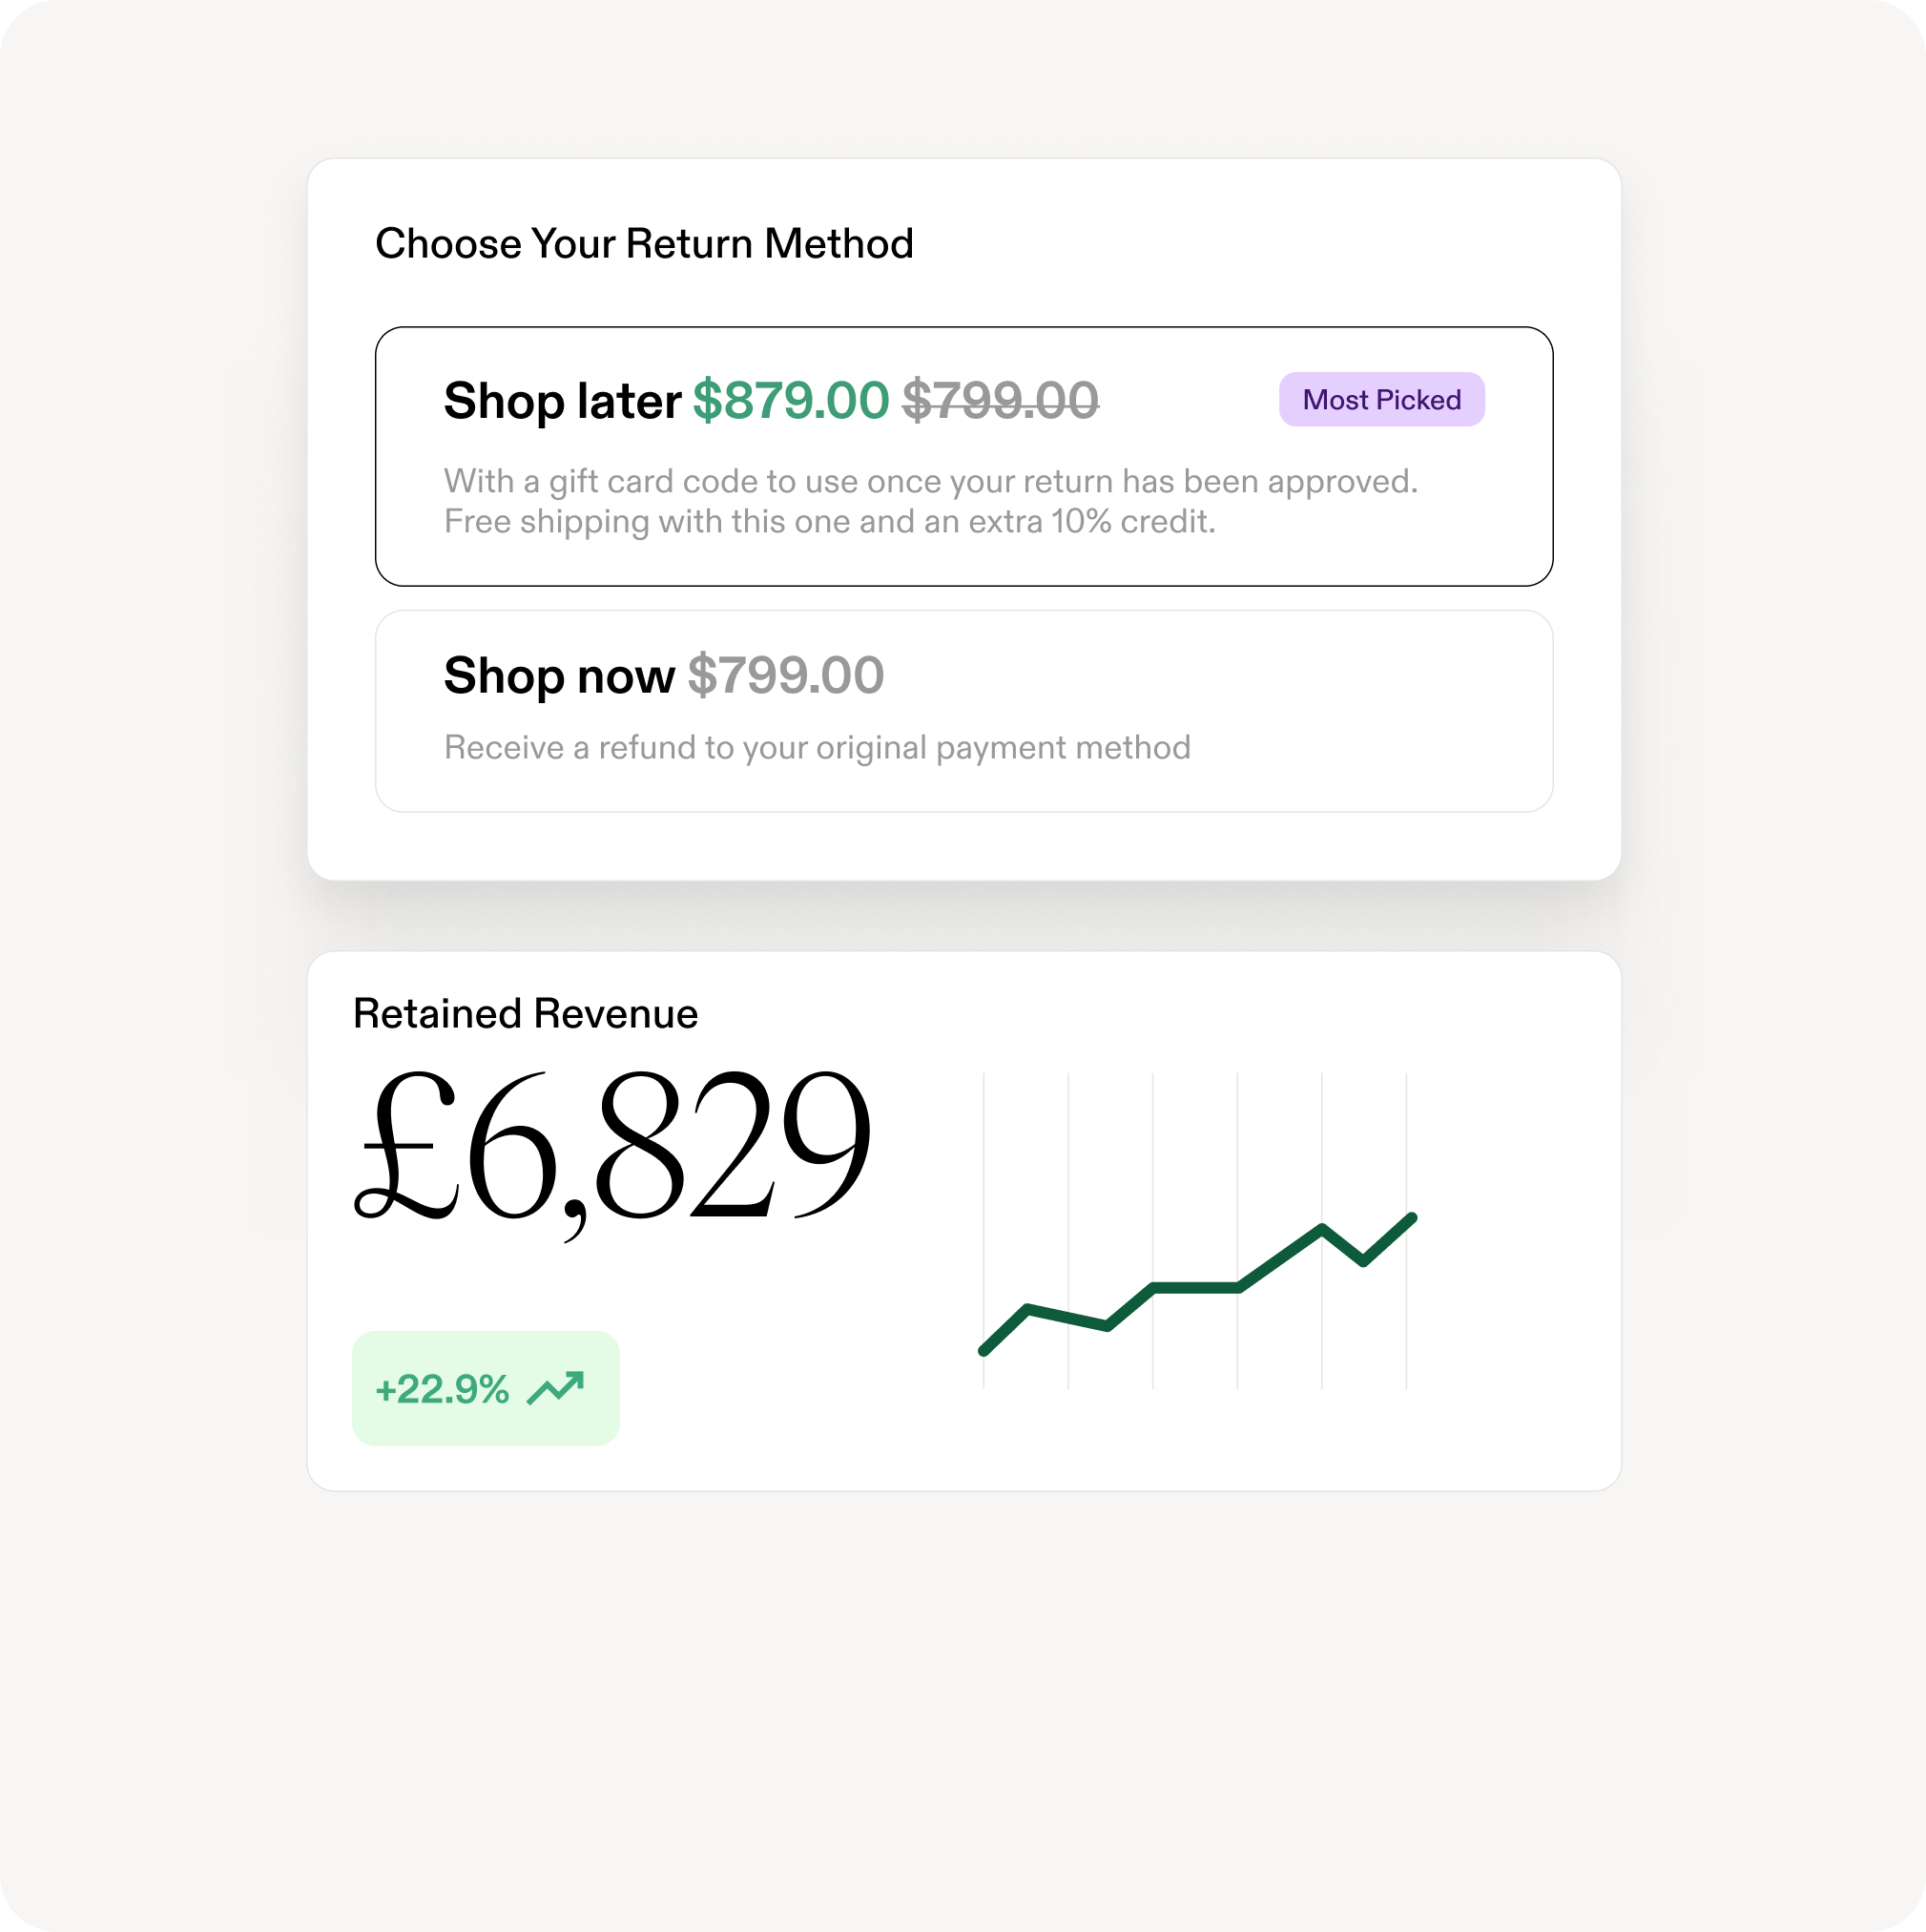Click the refund to original payment text

point(817,747)
